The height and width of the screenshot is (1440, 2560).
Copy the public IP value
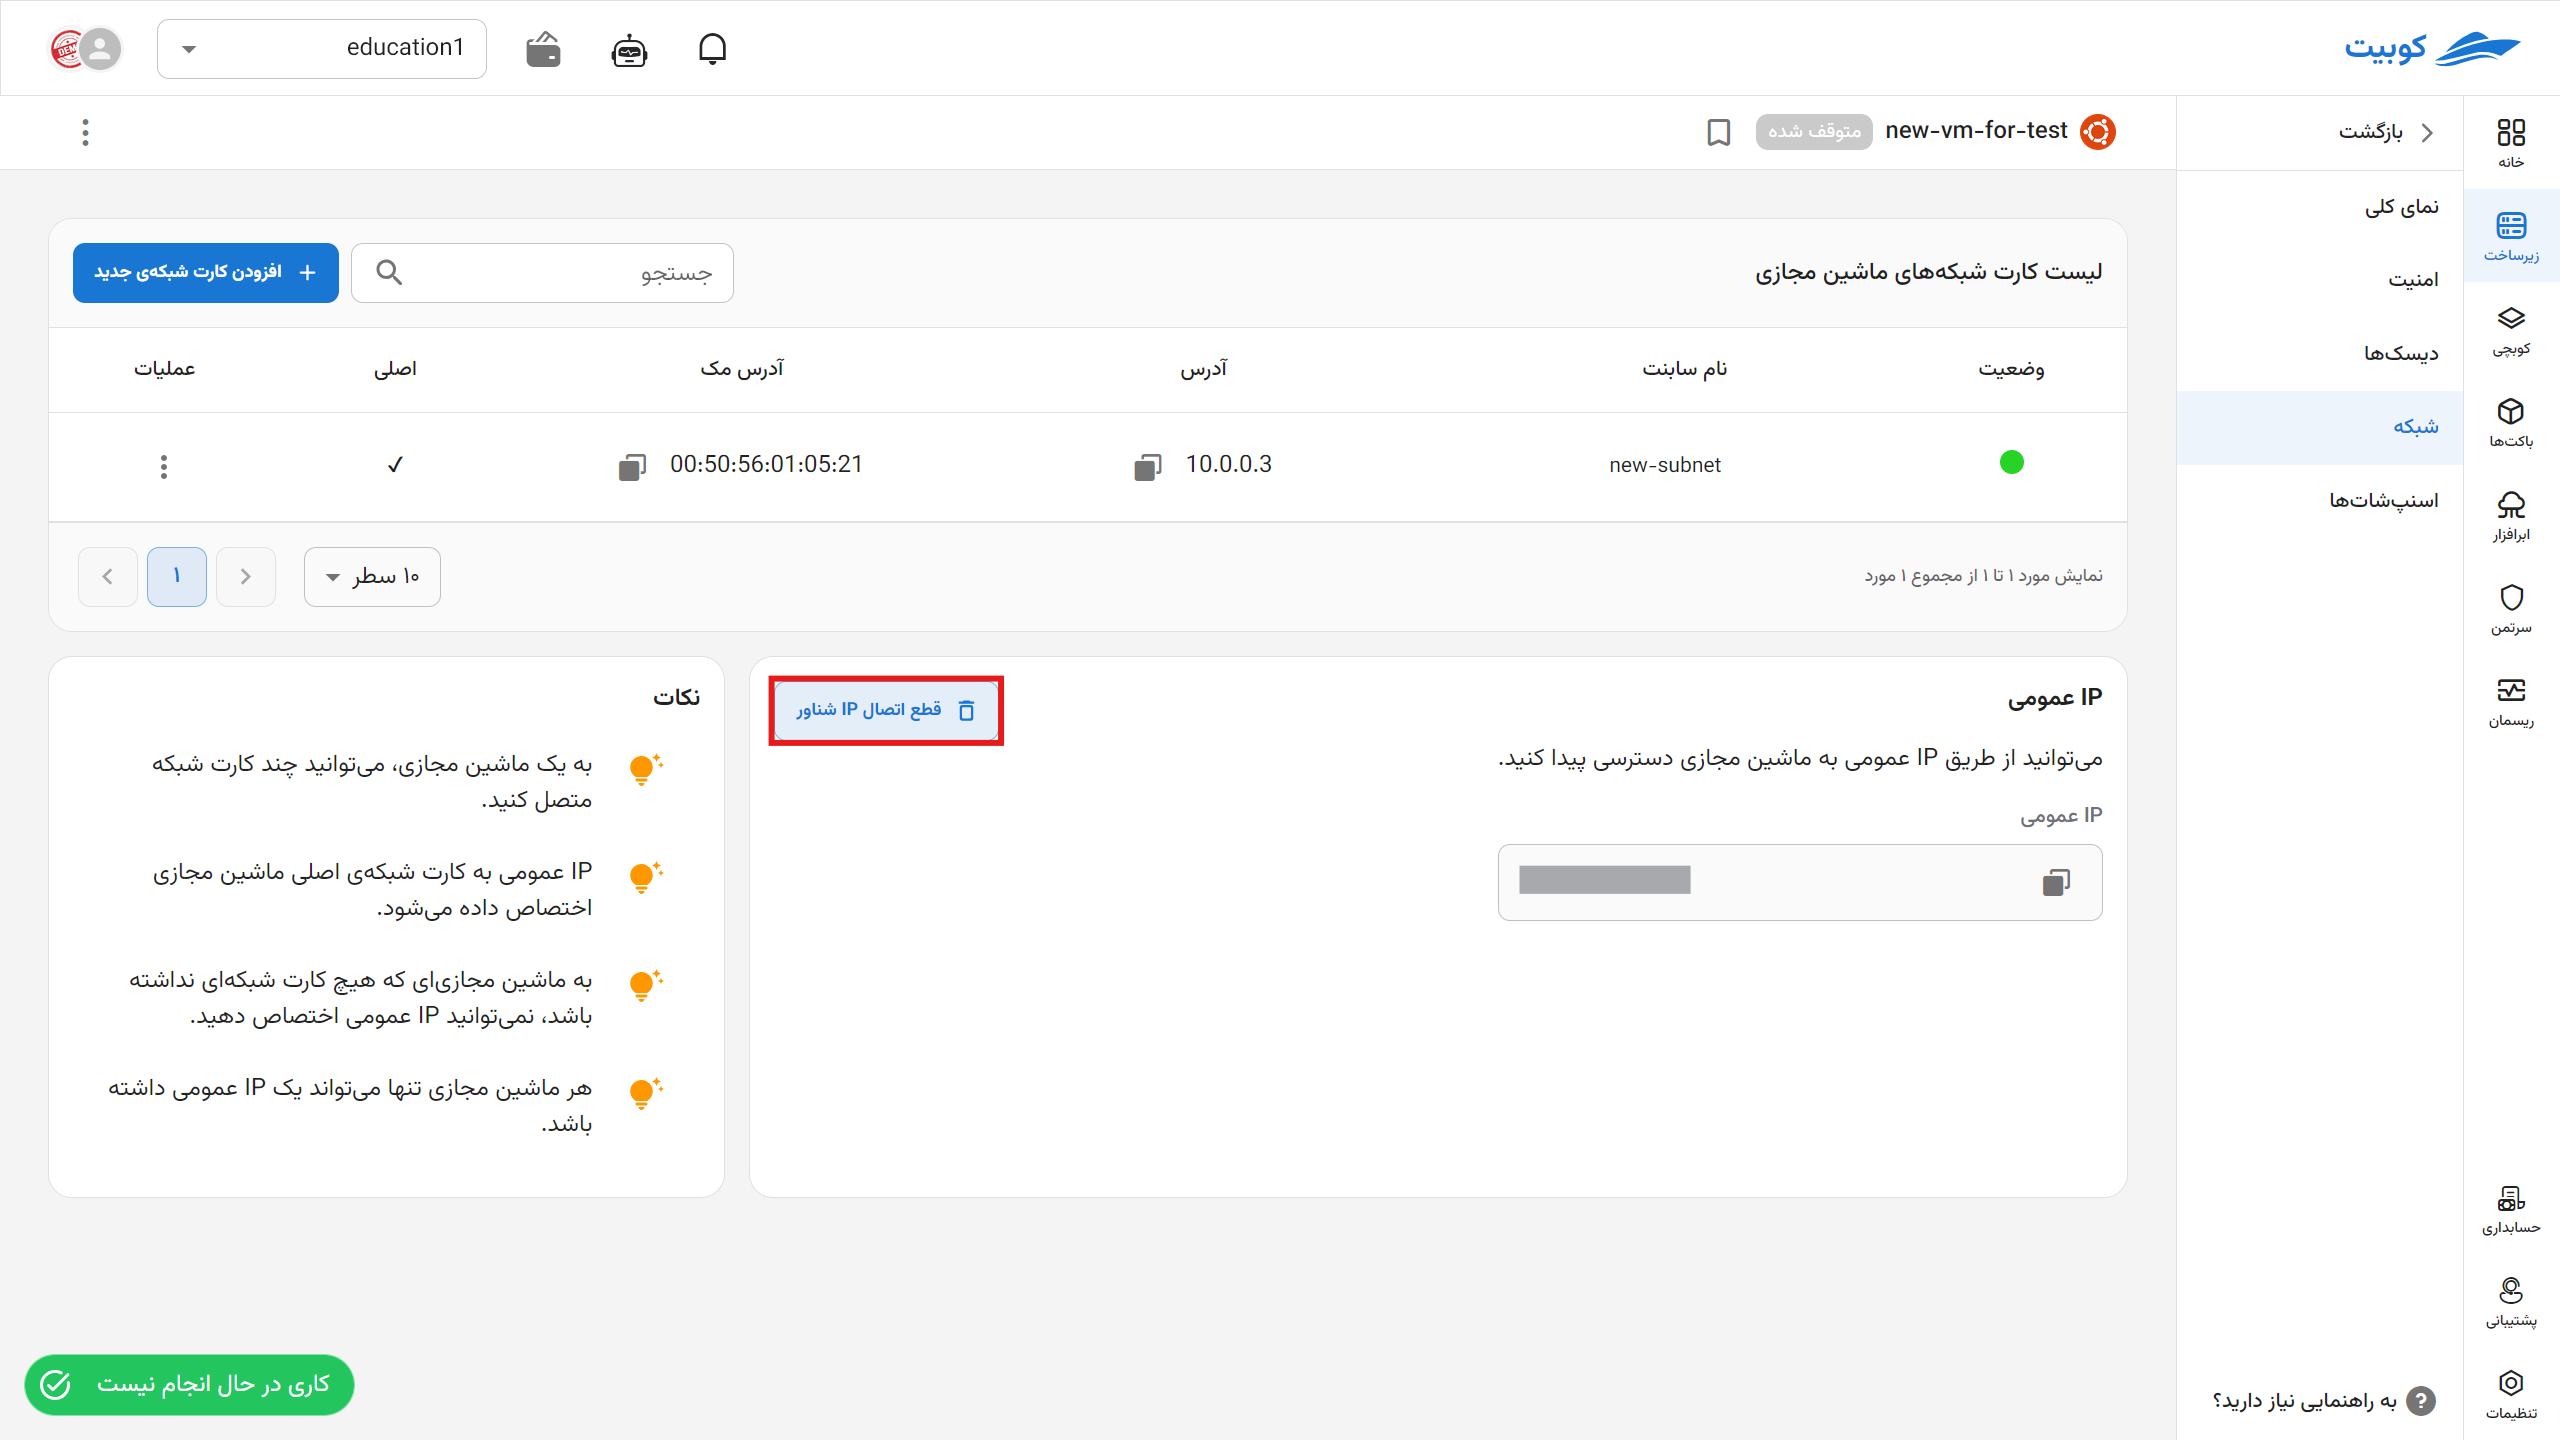[2056, 881]
